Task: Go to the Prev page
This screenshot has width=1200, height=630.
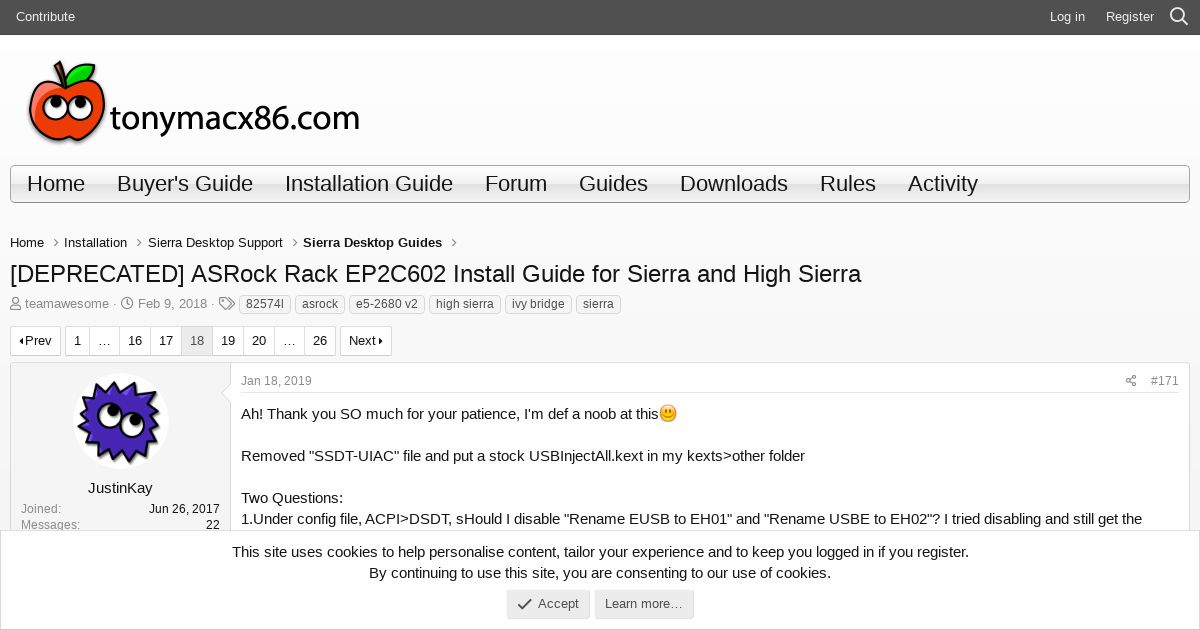Action: [36, 341]
